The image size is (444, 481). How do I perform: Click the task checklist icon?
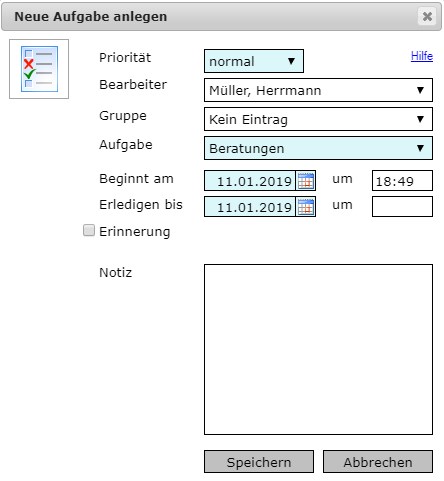point(39,69)
